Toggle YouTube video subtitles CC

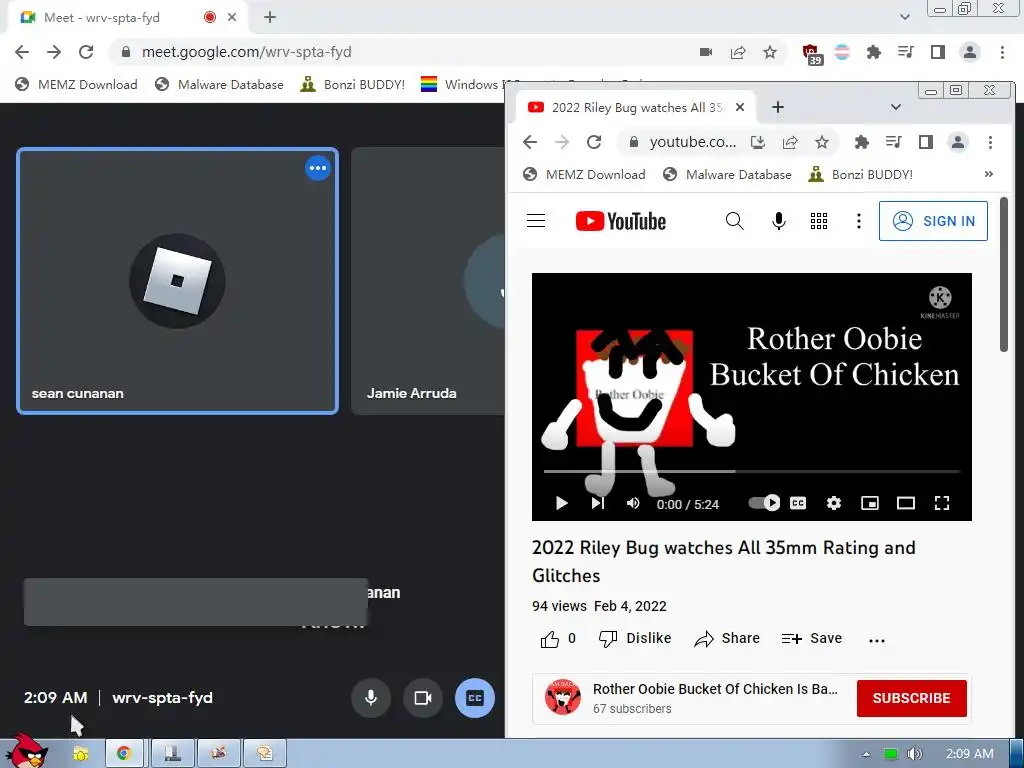click(798, 503)
